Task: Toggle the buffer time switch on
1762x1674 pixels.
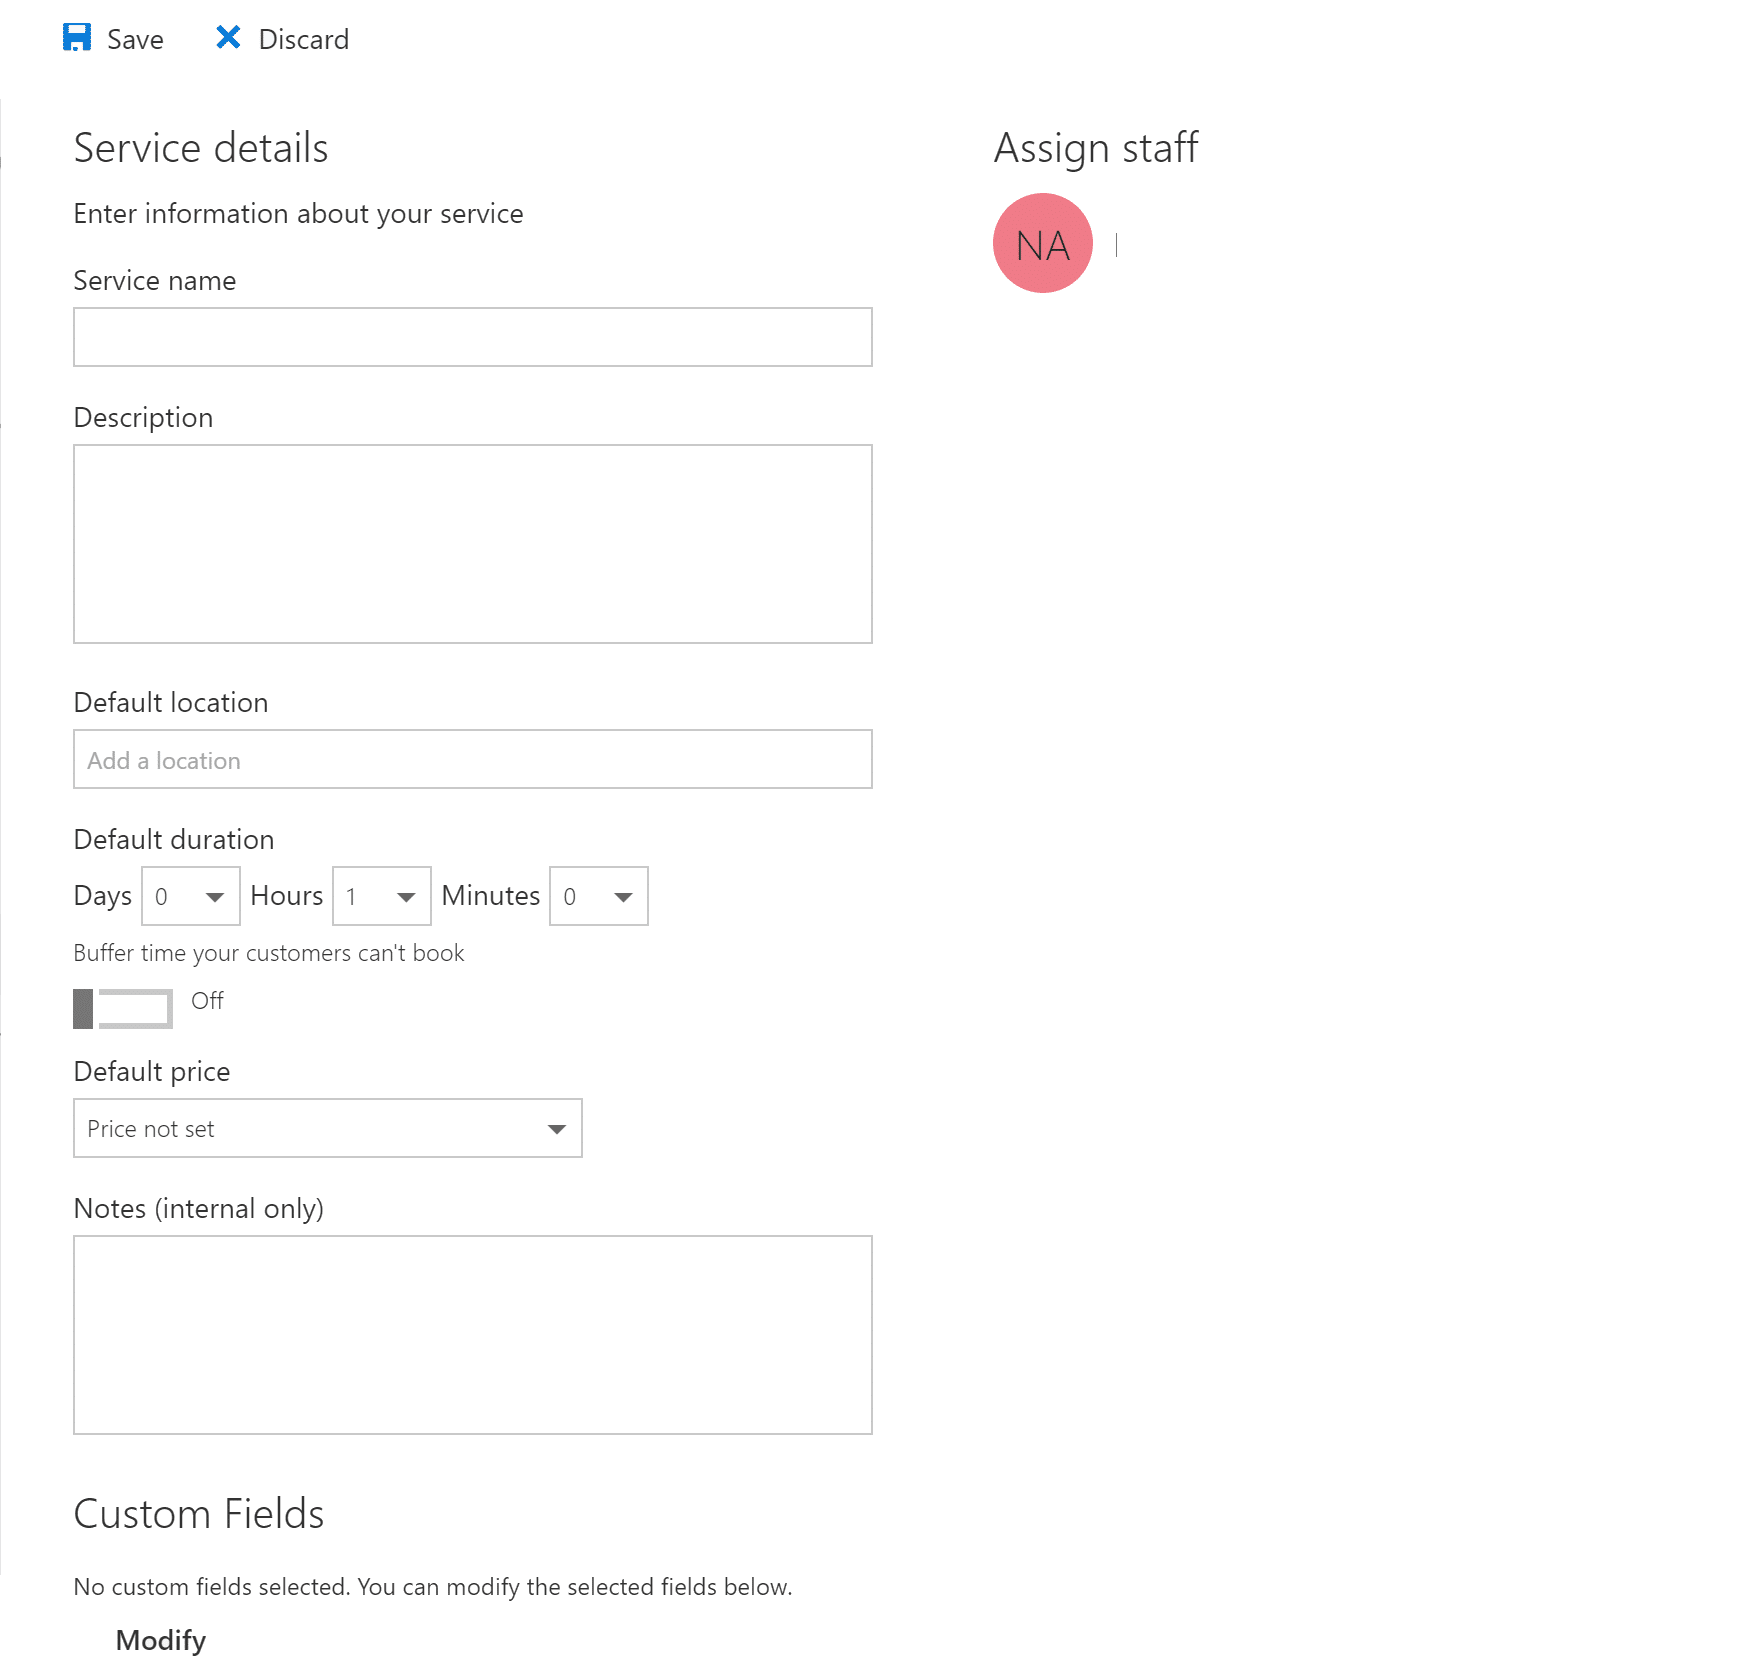Action: 123,1008
